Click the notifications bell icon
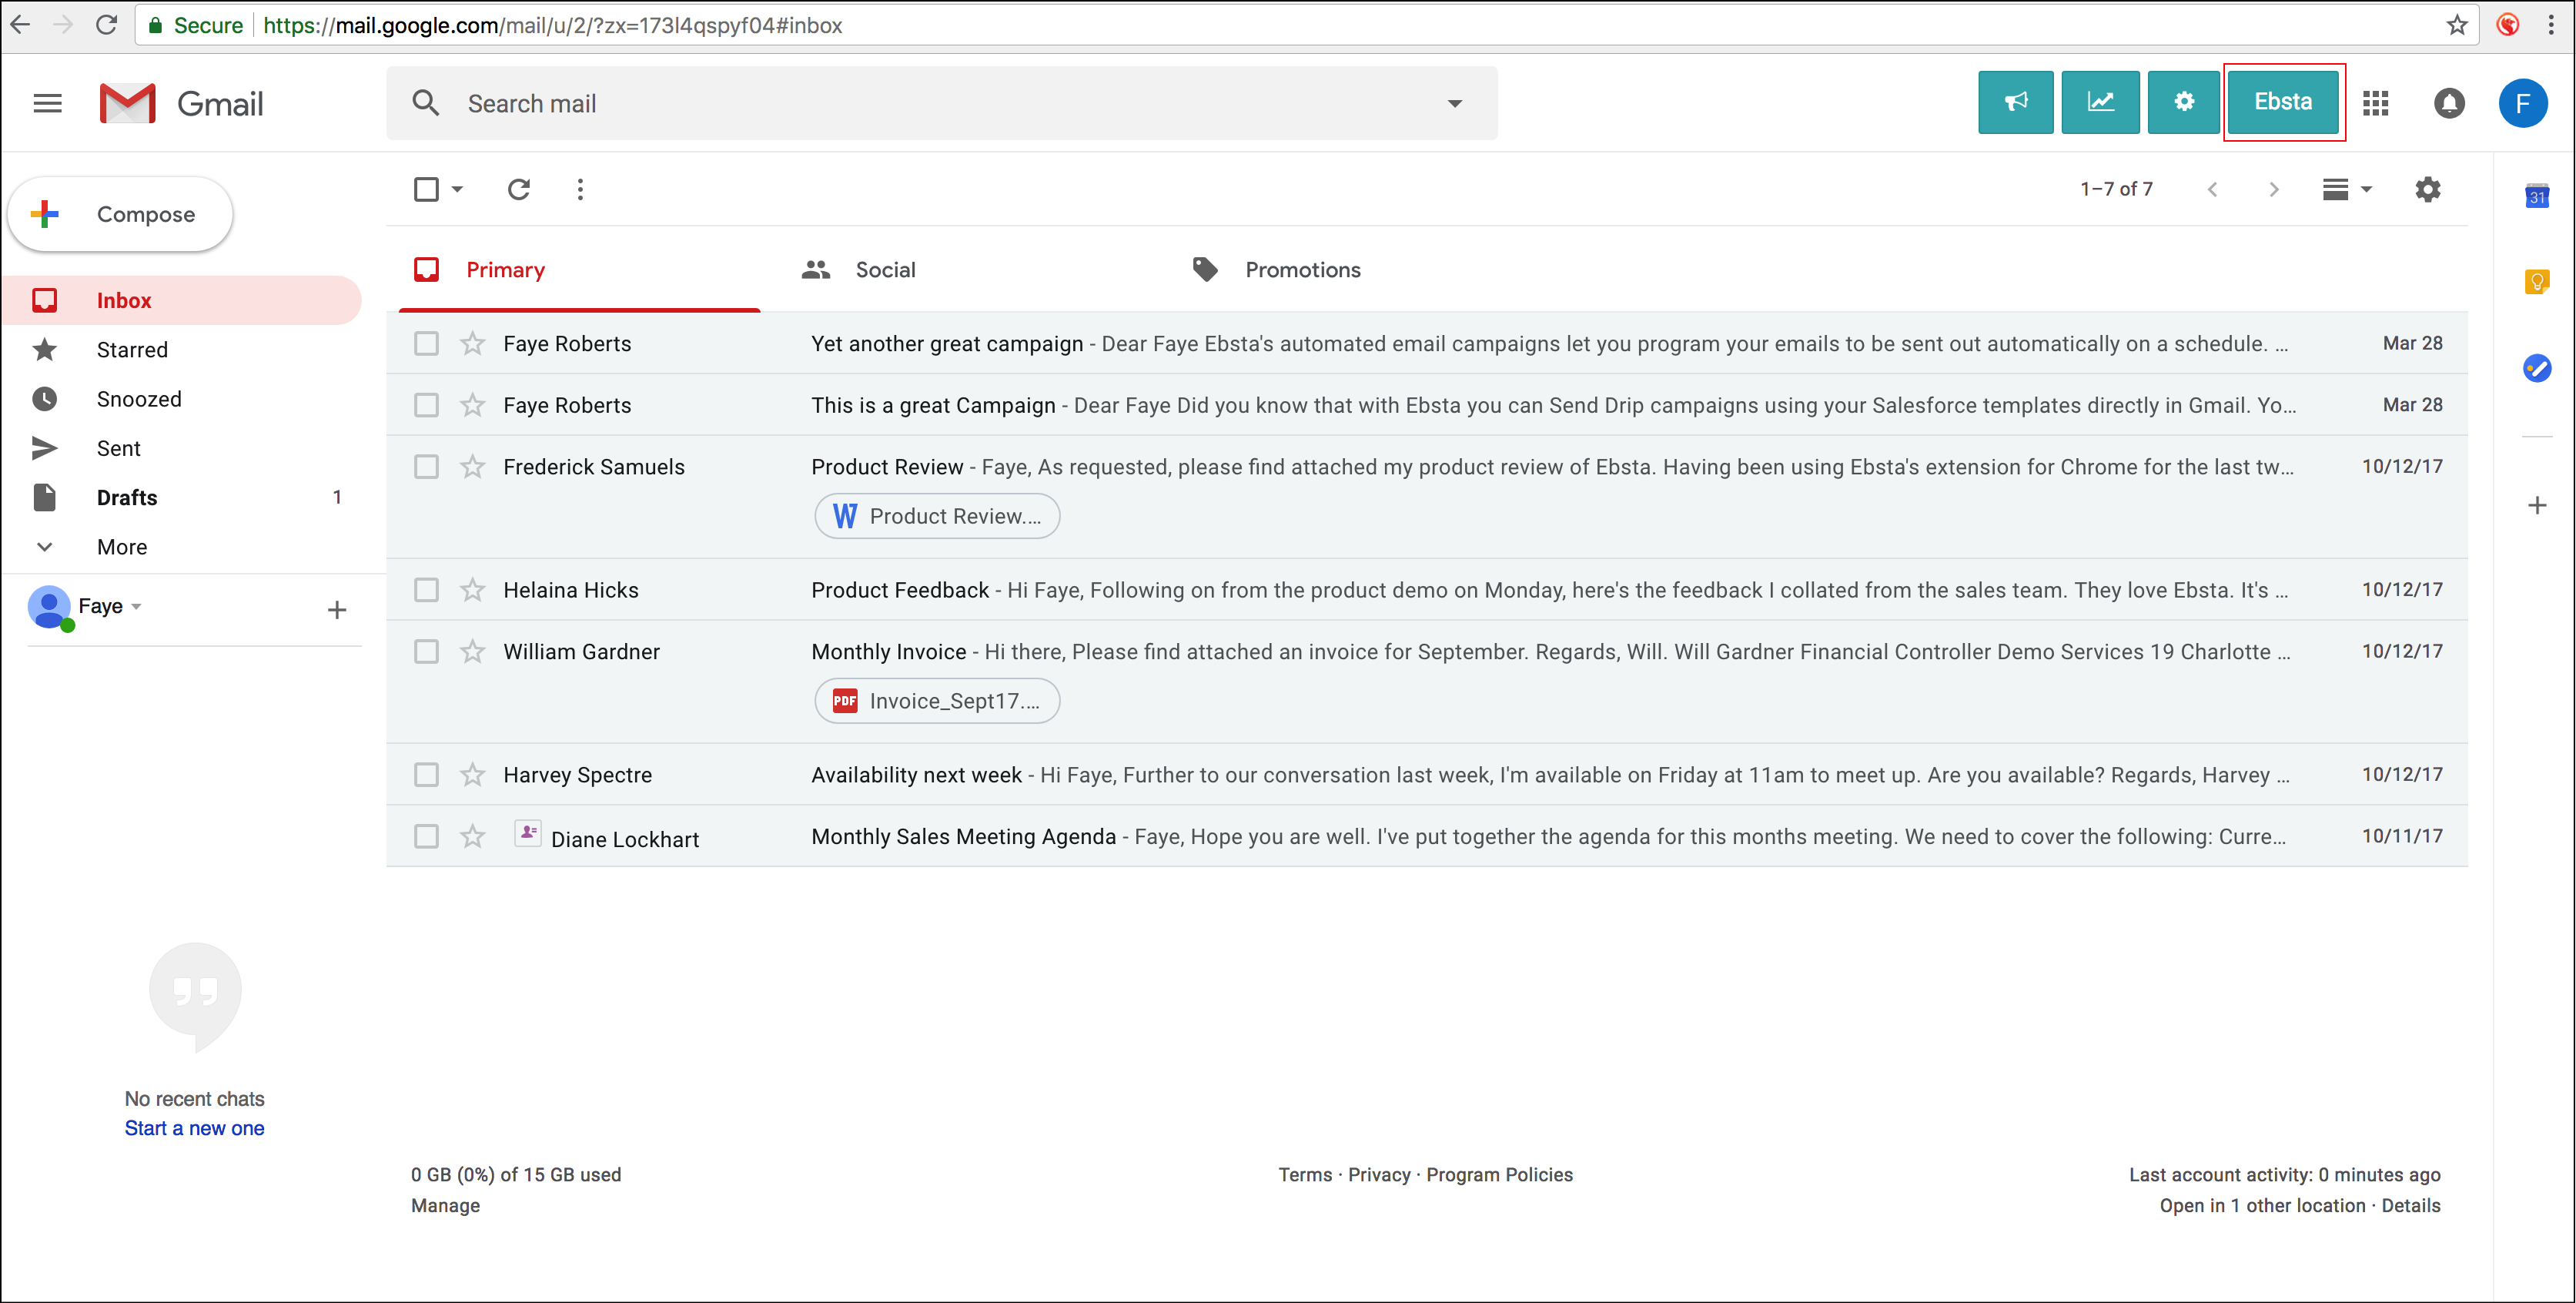 (x=2448, y=103)
